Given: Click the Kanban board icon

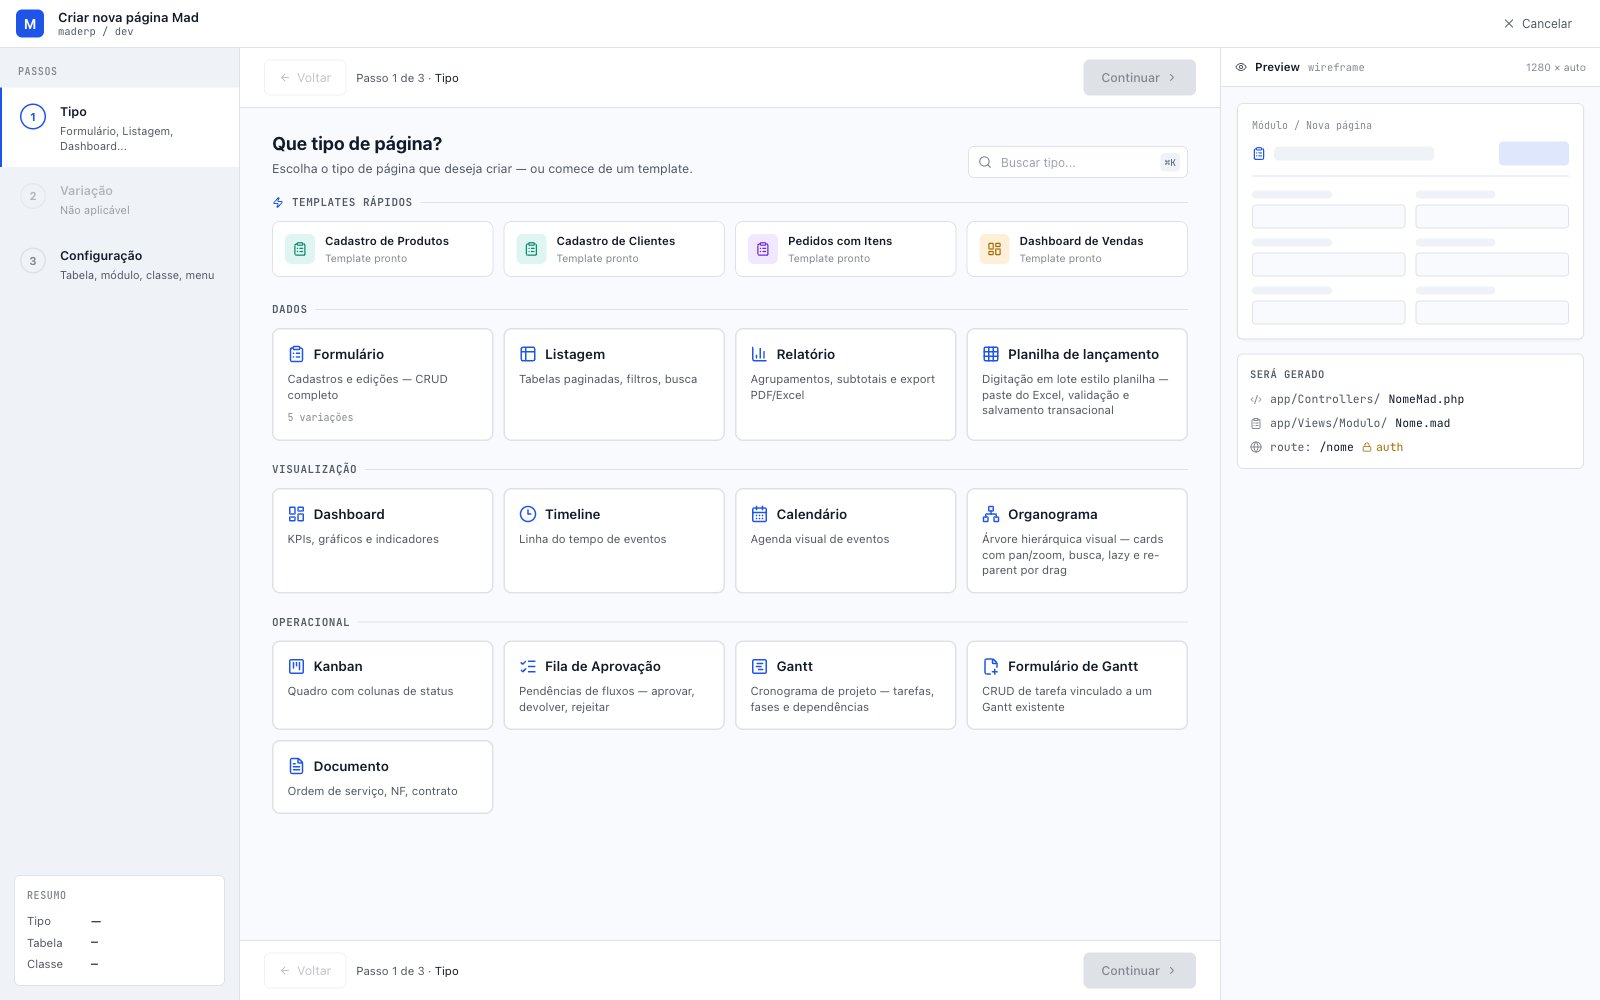Looking at the screenshot, I should click(296, 666).
